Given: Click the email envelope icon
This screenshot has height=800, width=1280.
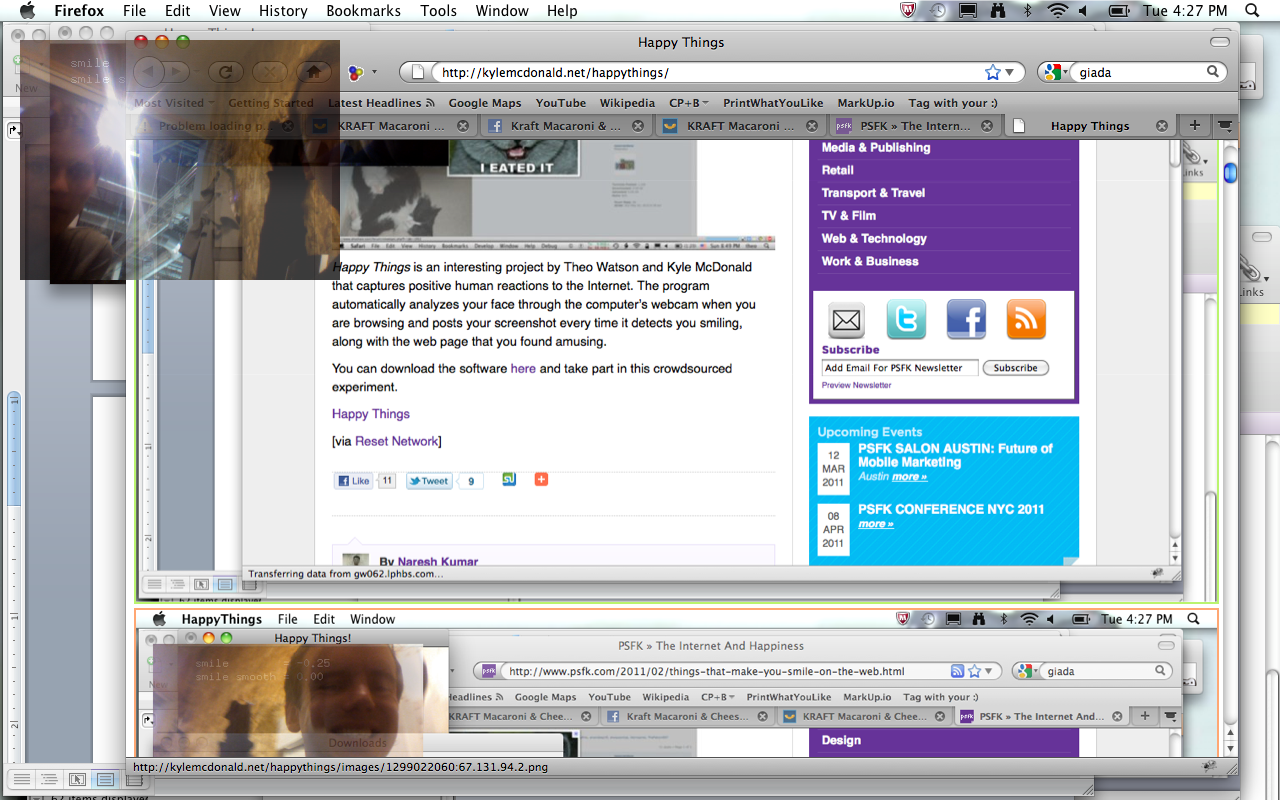Looking at the screenshot, I should [847, 320].
